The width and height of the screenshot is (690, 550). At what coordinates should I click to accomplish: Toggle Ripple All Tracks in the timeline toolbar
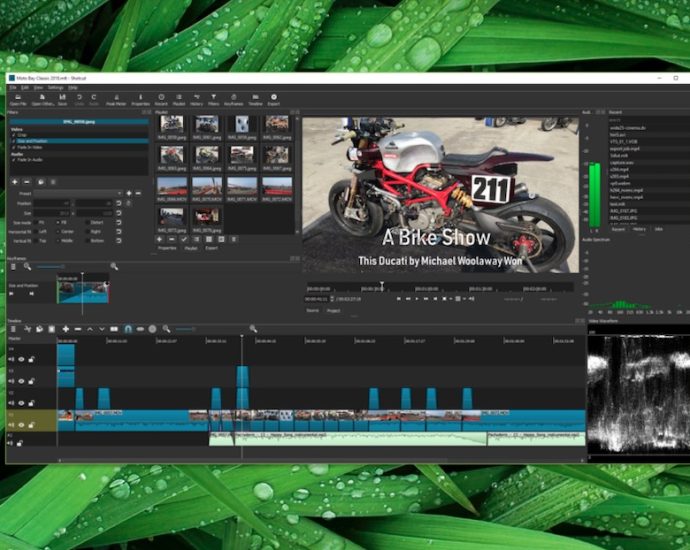click(152, 329)
